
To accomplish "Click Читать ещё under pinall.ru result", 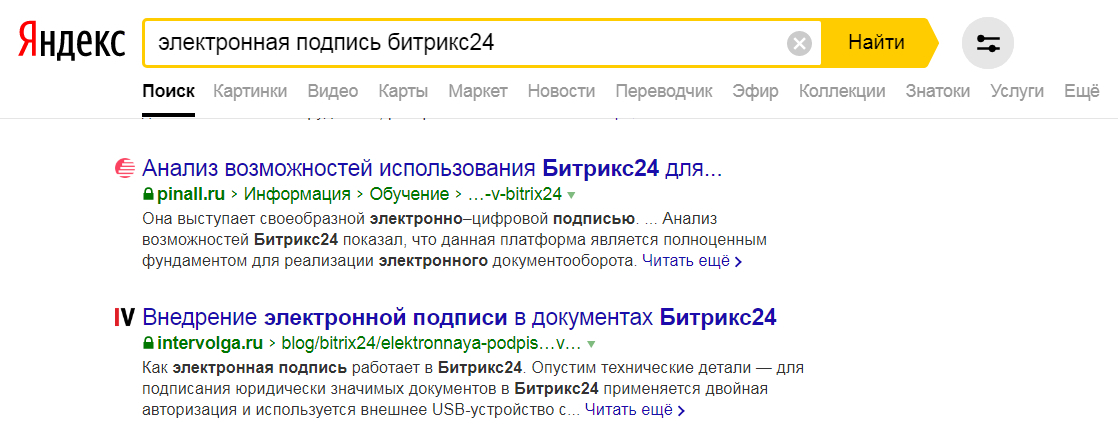I will [x=692, y=262].
